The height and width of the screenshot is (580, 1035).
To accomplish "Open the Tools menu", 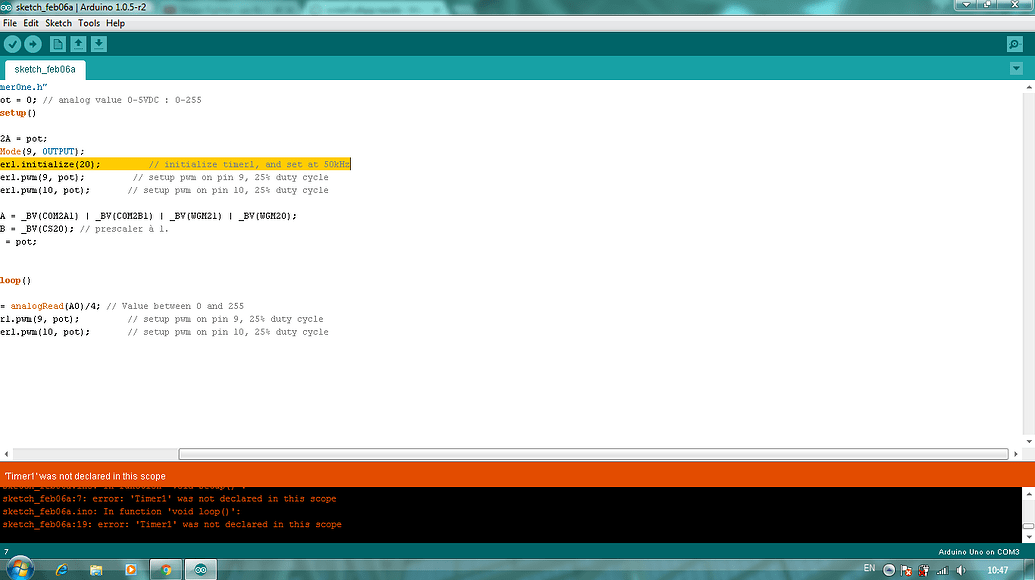I will (89, 22).
